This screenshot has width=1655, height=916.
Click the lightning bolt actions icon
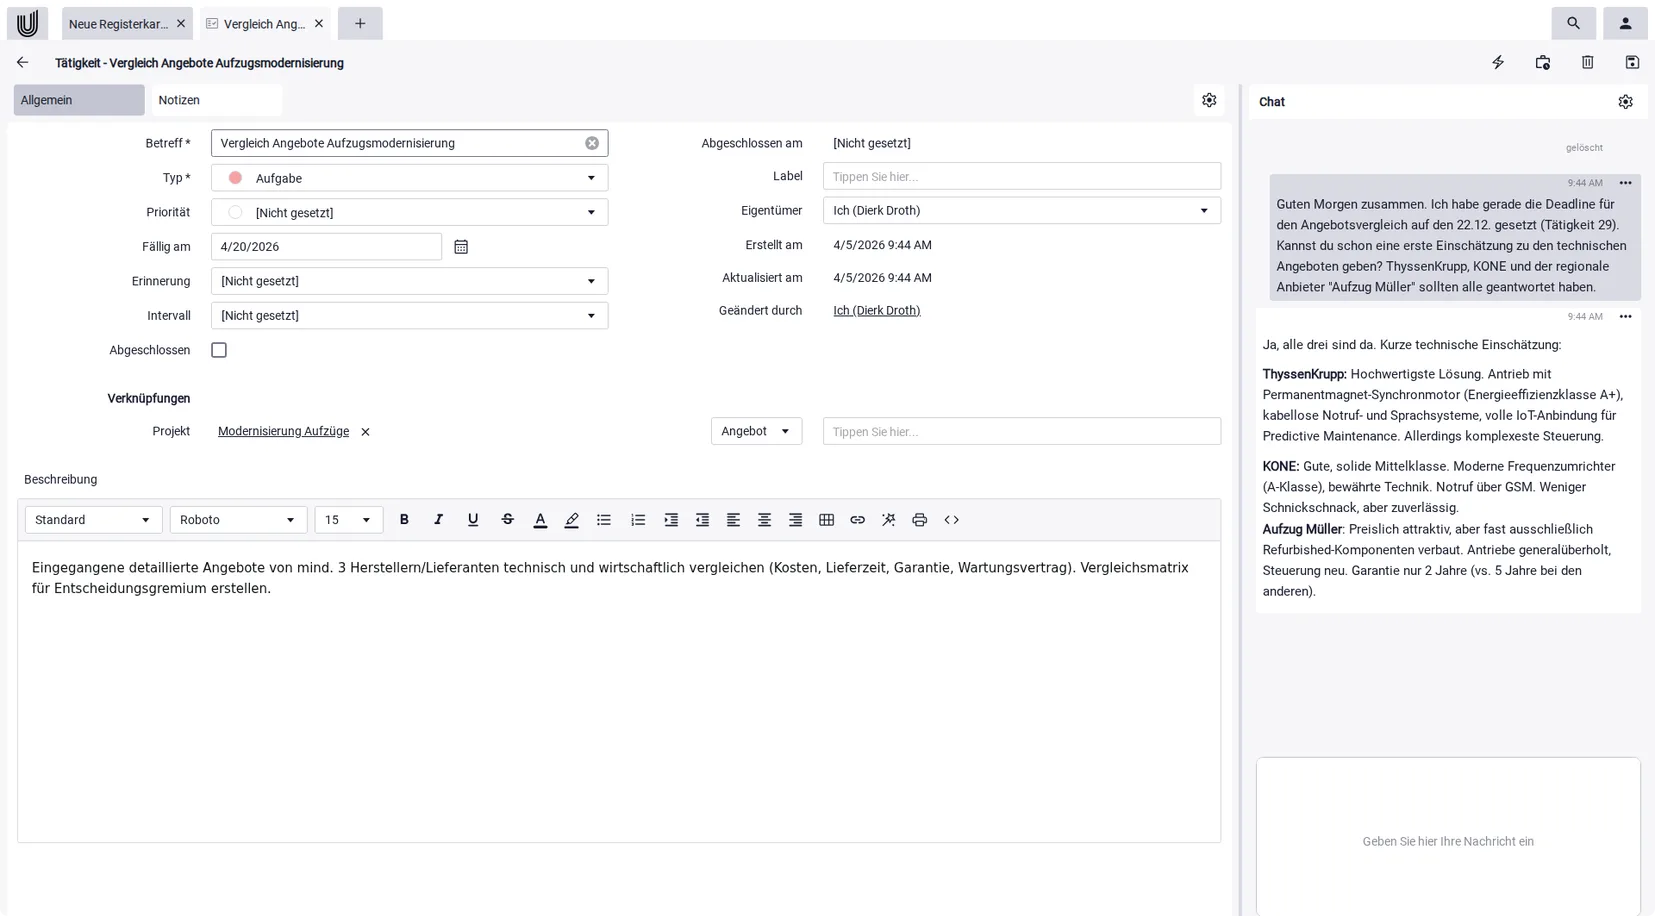click(x=1497, y=62)
